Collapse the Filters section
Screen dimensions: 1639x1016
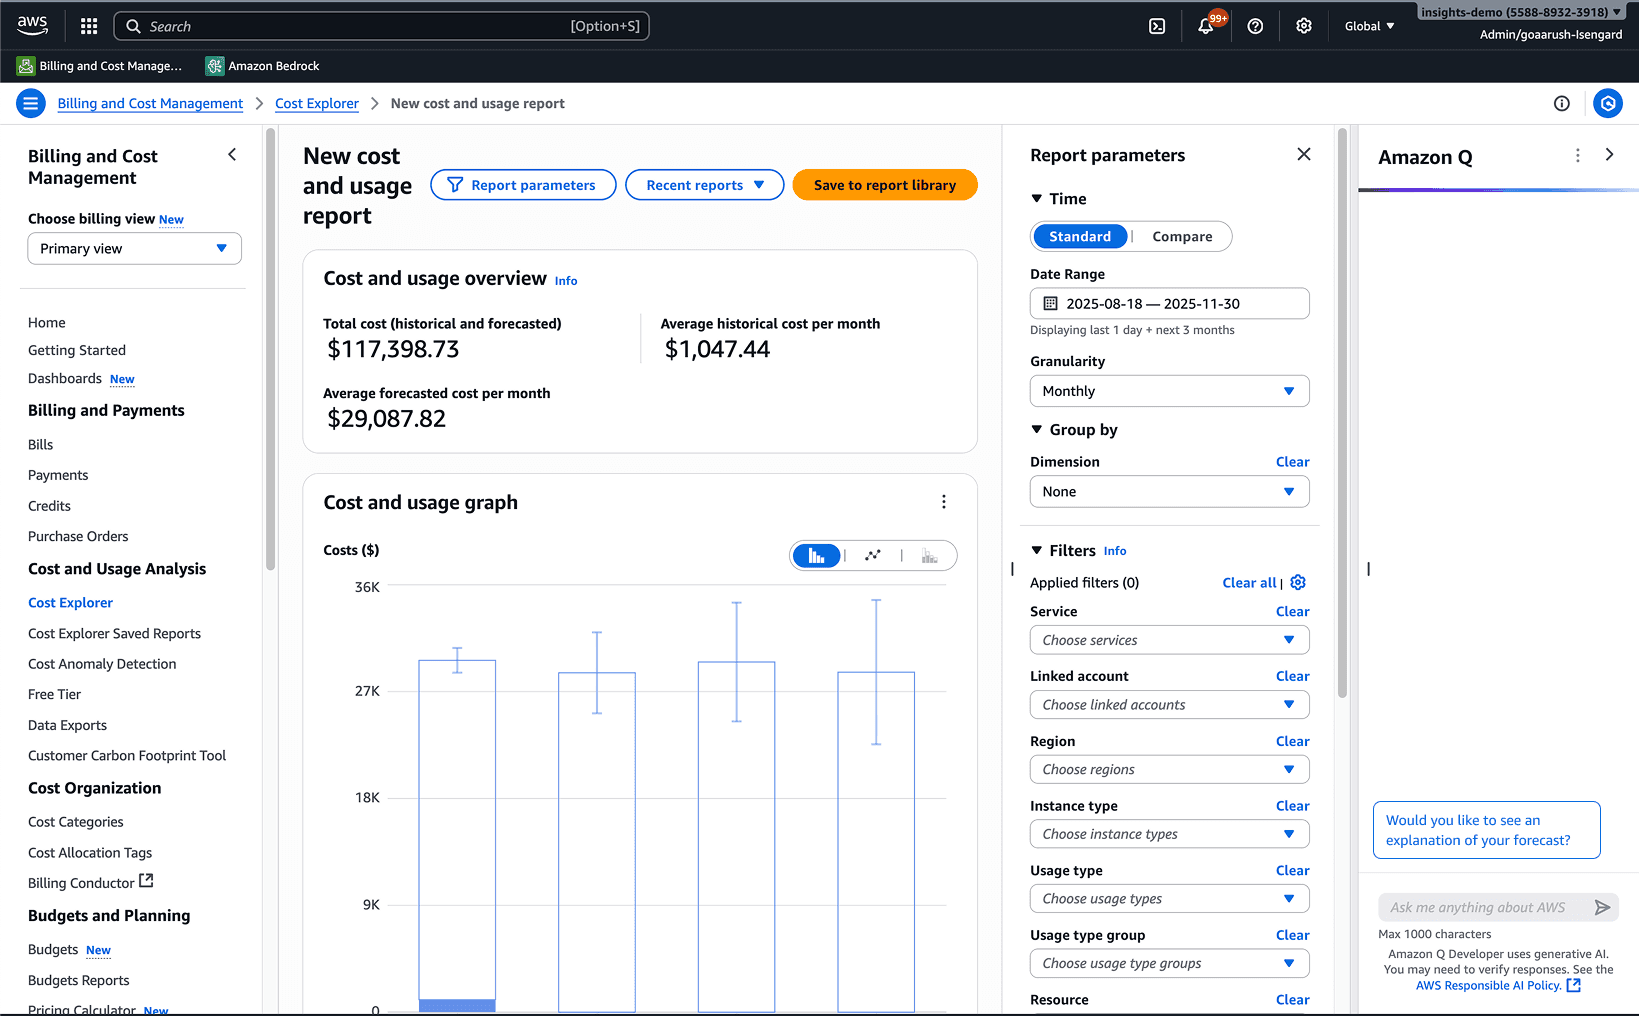click(x=1037, y=551)
